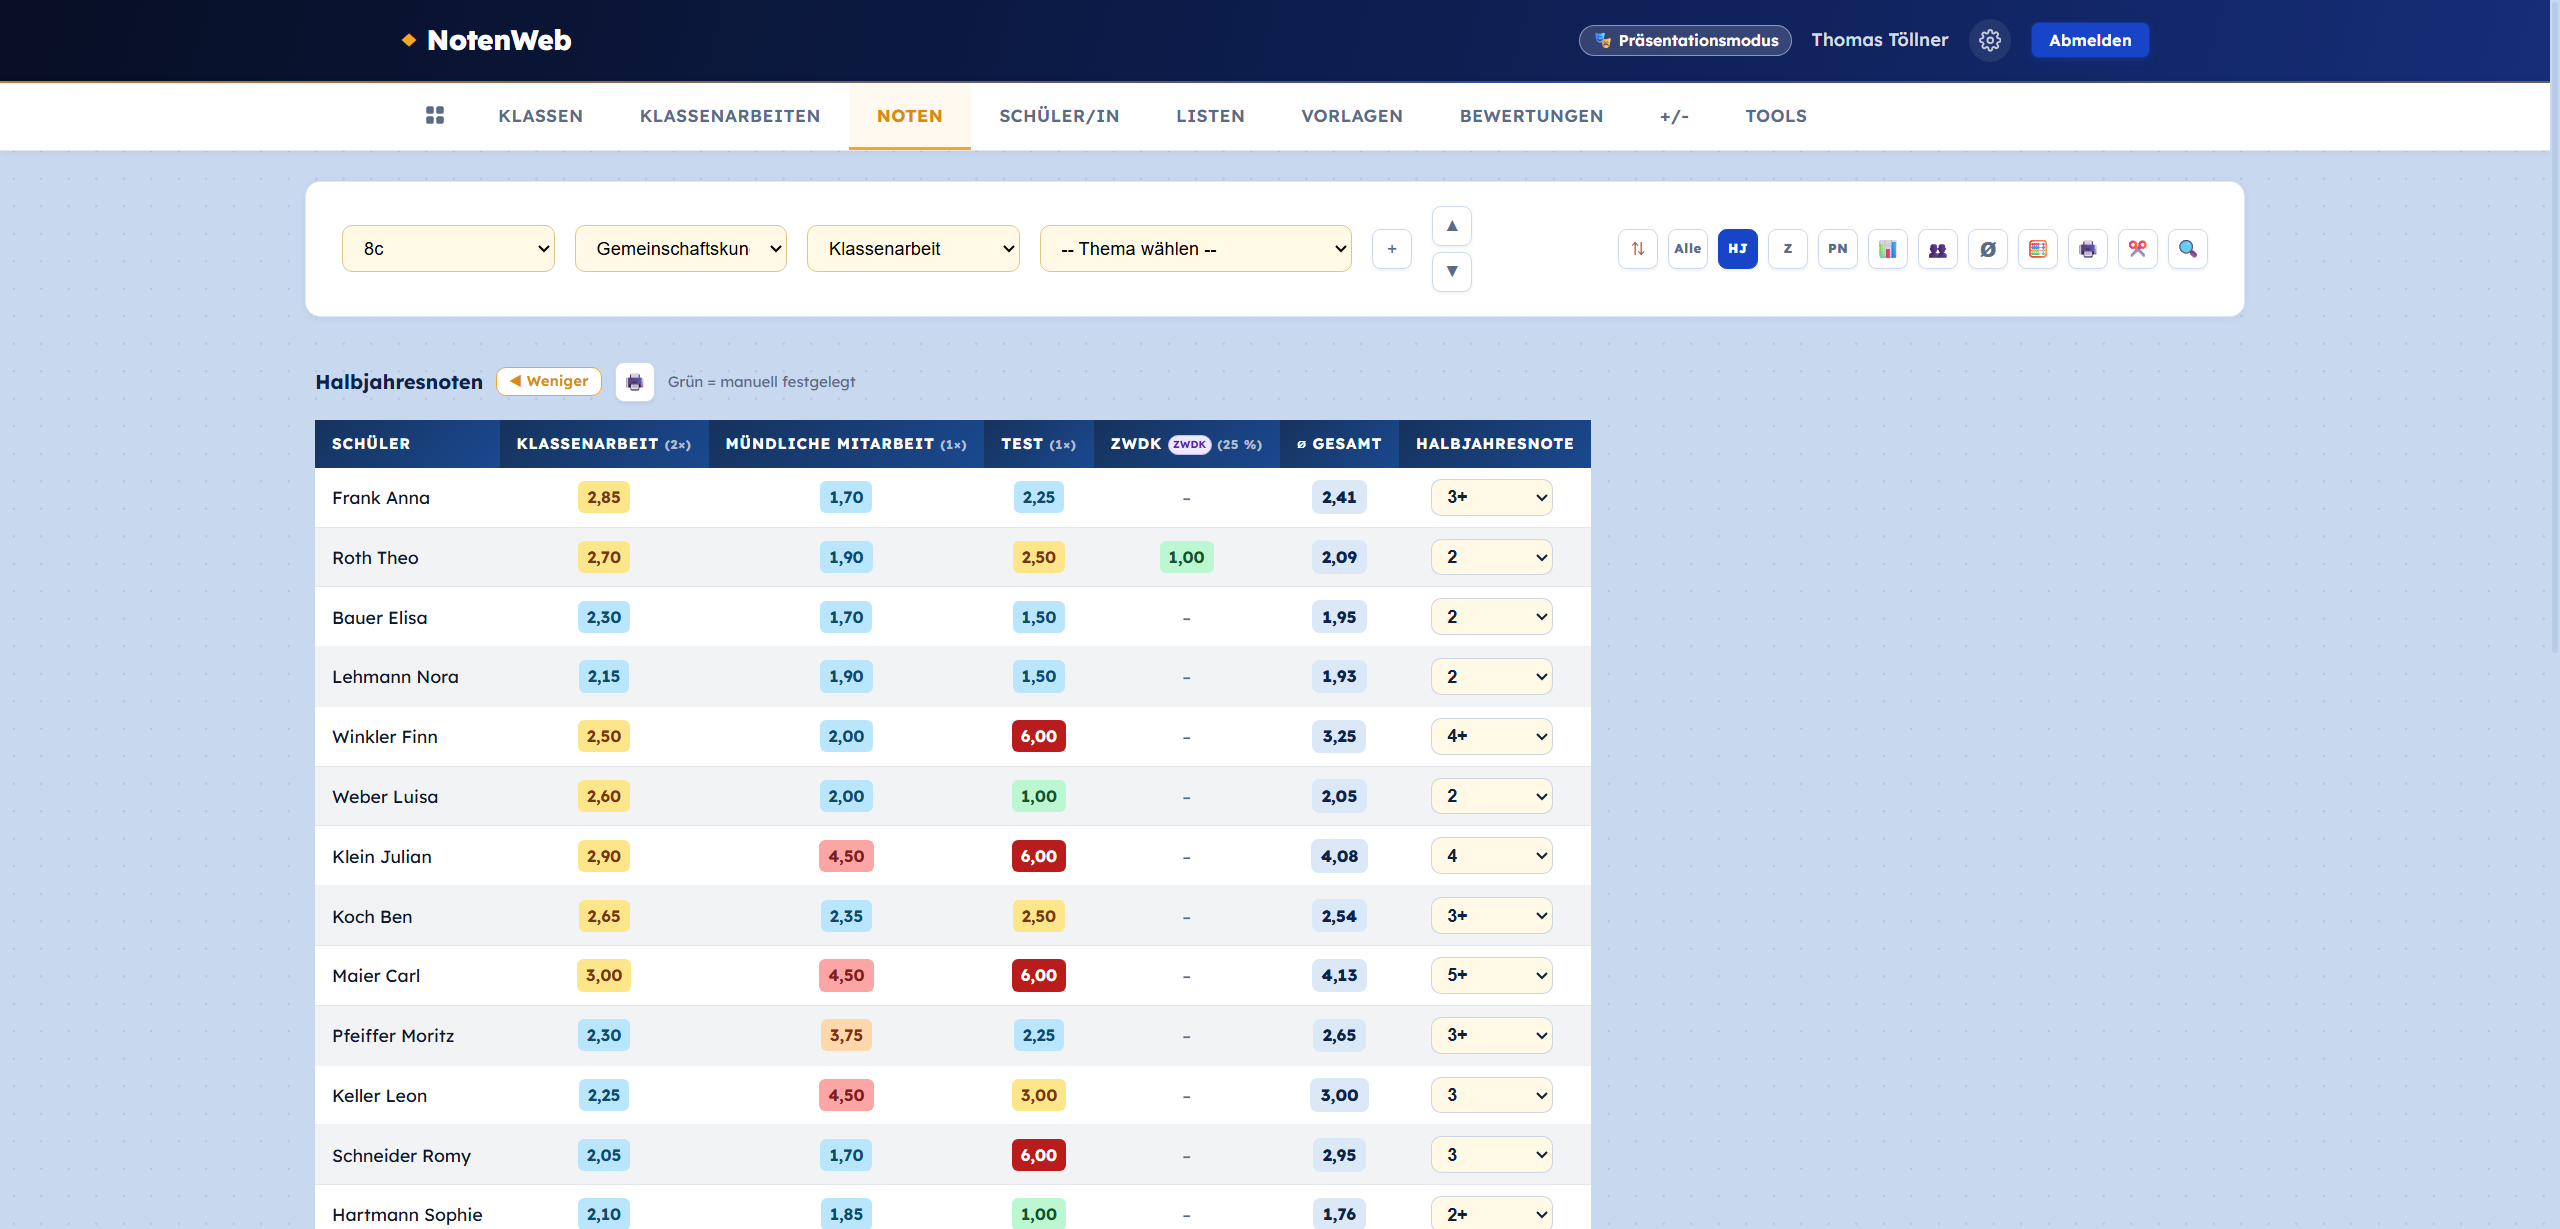The height and width of the screenshot is (1229, 2560).
Task: Go to the Klassen tab
Action: (540, 116)
